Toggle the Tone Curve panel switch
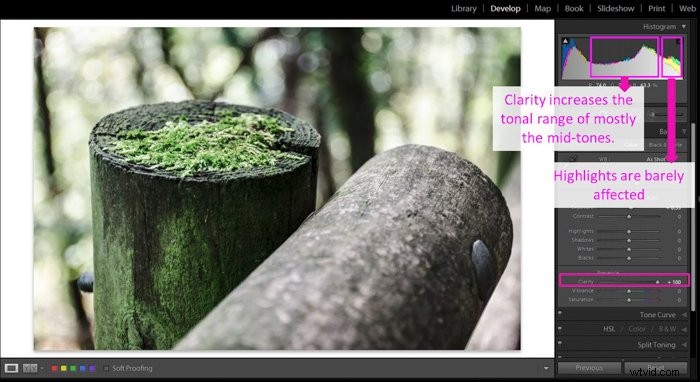 [x=560, y=314]
